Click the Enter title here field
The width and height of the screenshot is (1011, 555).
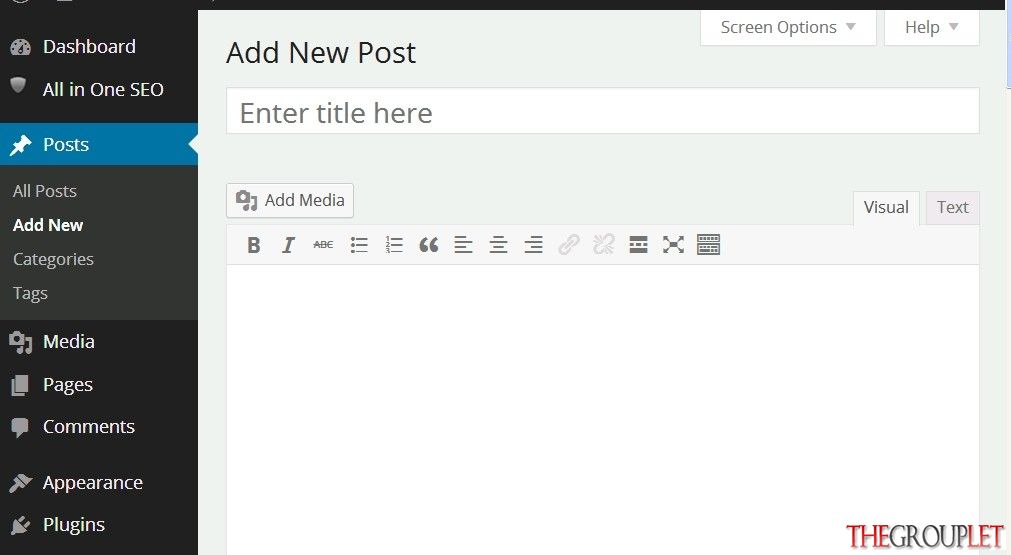(x=603, y=112)
